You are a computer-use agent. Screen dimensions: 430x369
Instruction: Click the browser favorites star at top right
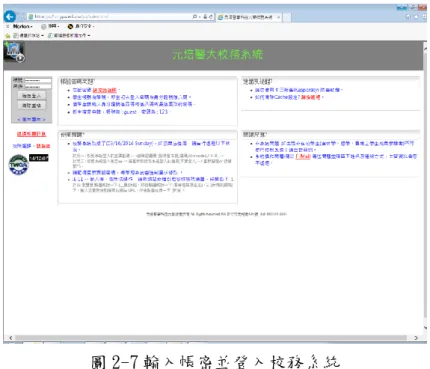coord(416,17)
